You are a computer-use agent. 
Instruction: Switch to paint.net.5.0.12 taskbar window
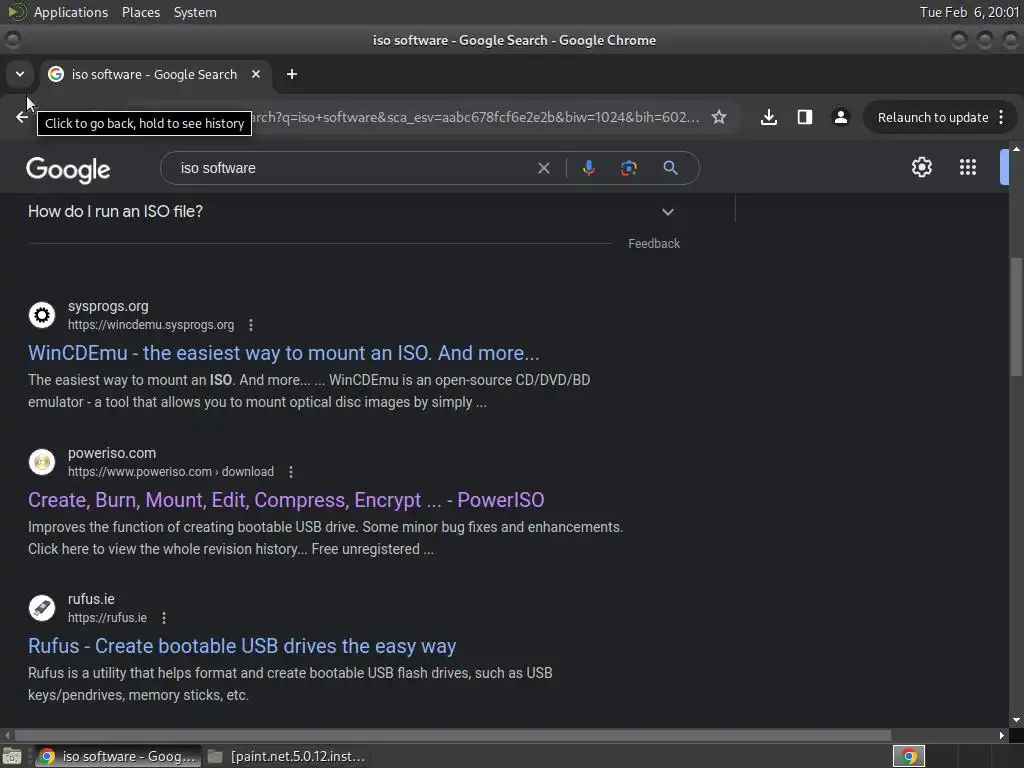[x=286, y=756]
